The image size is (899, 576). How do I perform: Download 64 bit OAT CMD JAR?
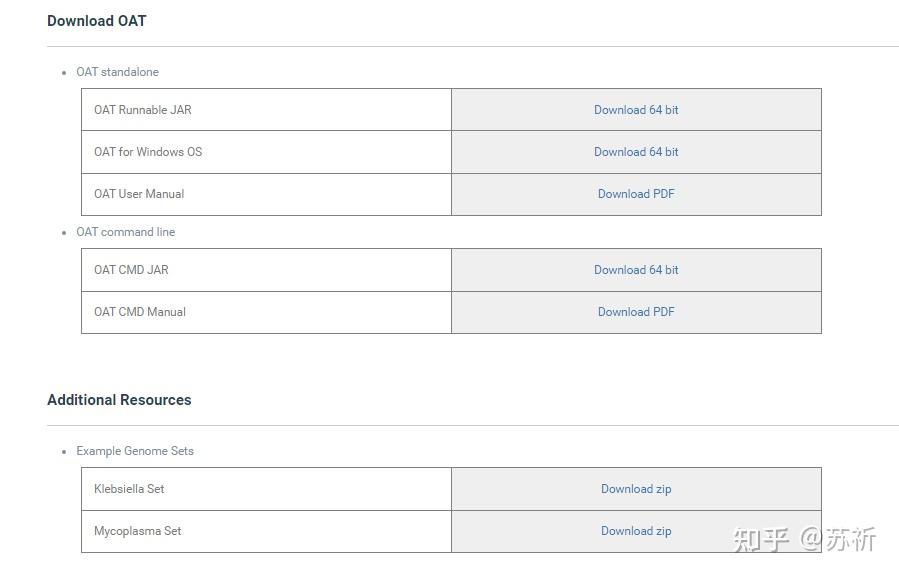click(x=636, y=270)
